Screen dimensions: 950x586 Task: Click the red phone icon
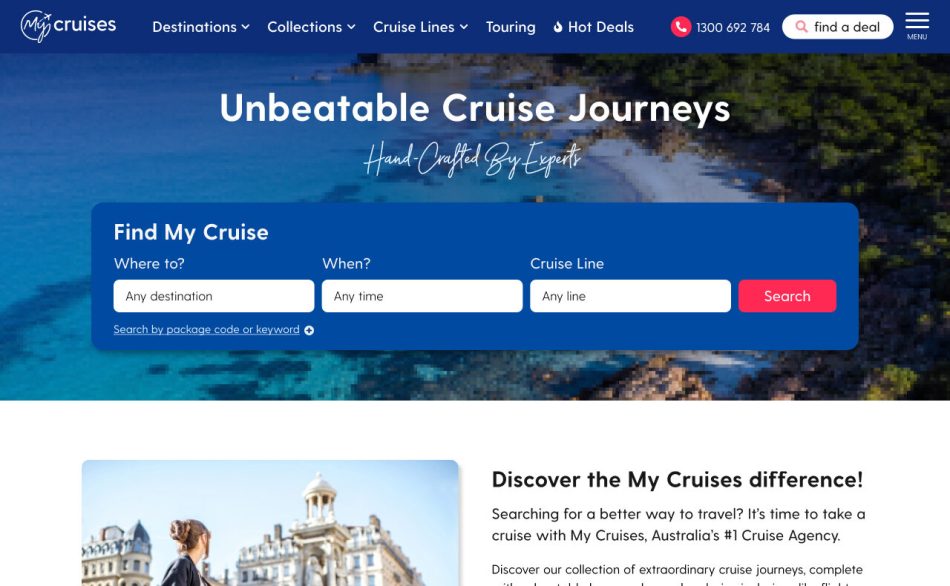[x=681, y=27]
